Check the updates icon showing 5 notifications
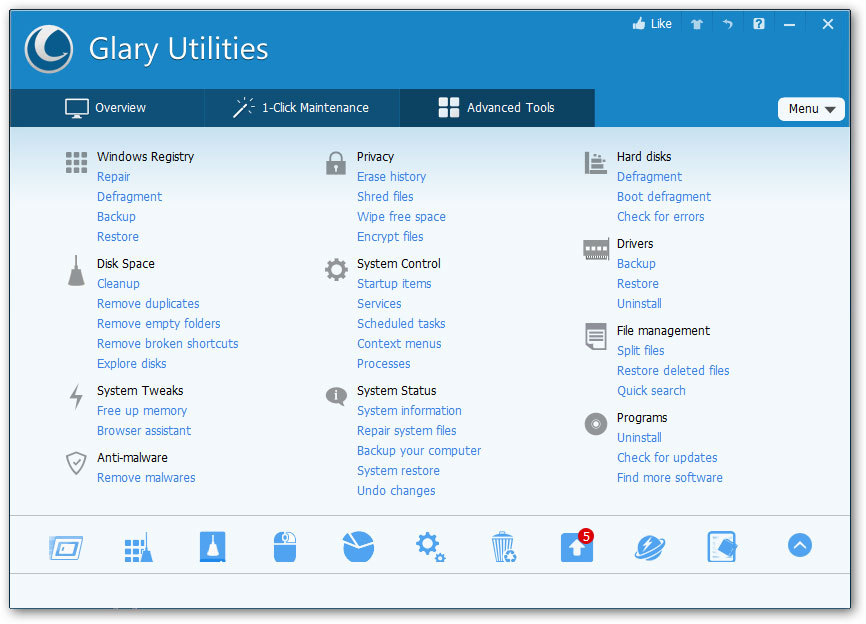The image size is (866, 624). tap(577, 546)
